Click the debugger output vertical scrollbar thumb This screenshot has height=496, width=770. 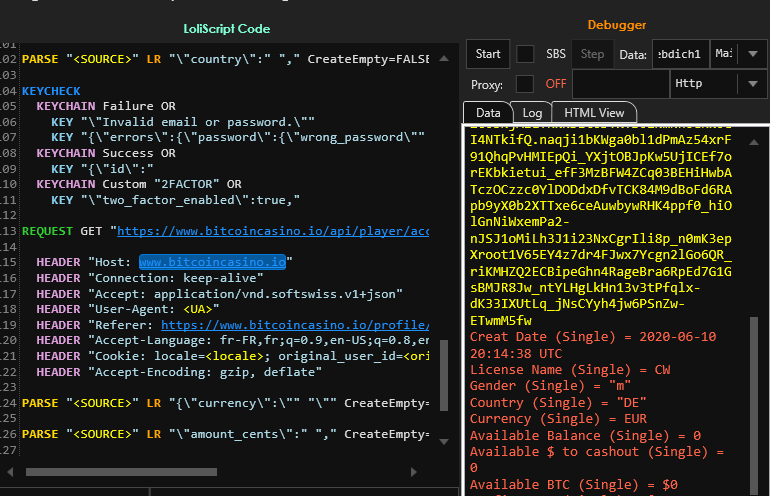pyautogui.click(x=754, y=406)
